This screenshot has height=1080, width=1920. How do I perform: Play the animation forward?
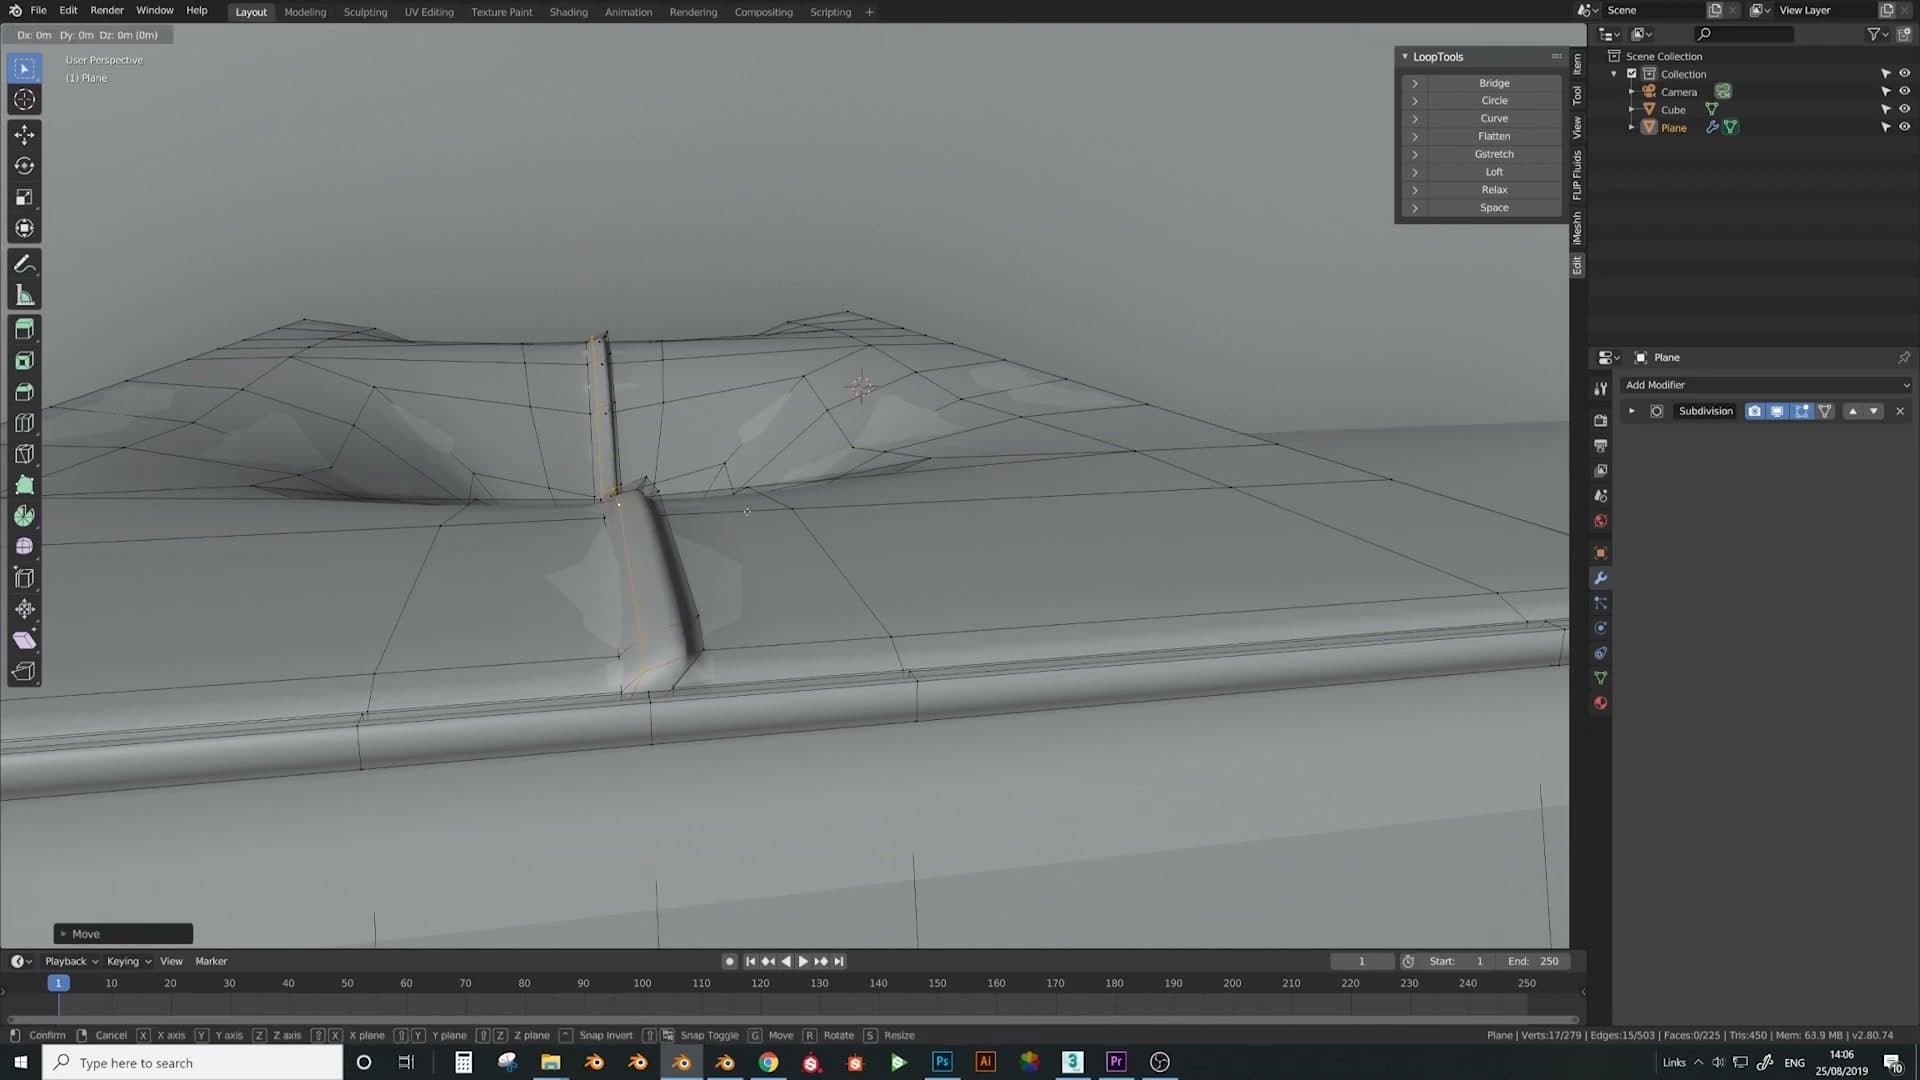click(x=802, y=961)
